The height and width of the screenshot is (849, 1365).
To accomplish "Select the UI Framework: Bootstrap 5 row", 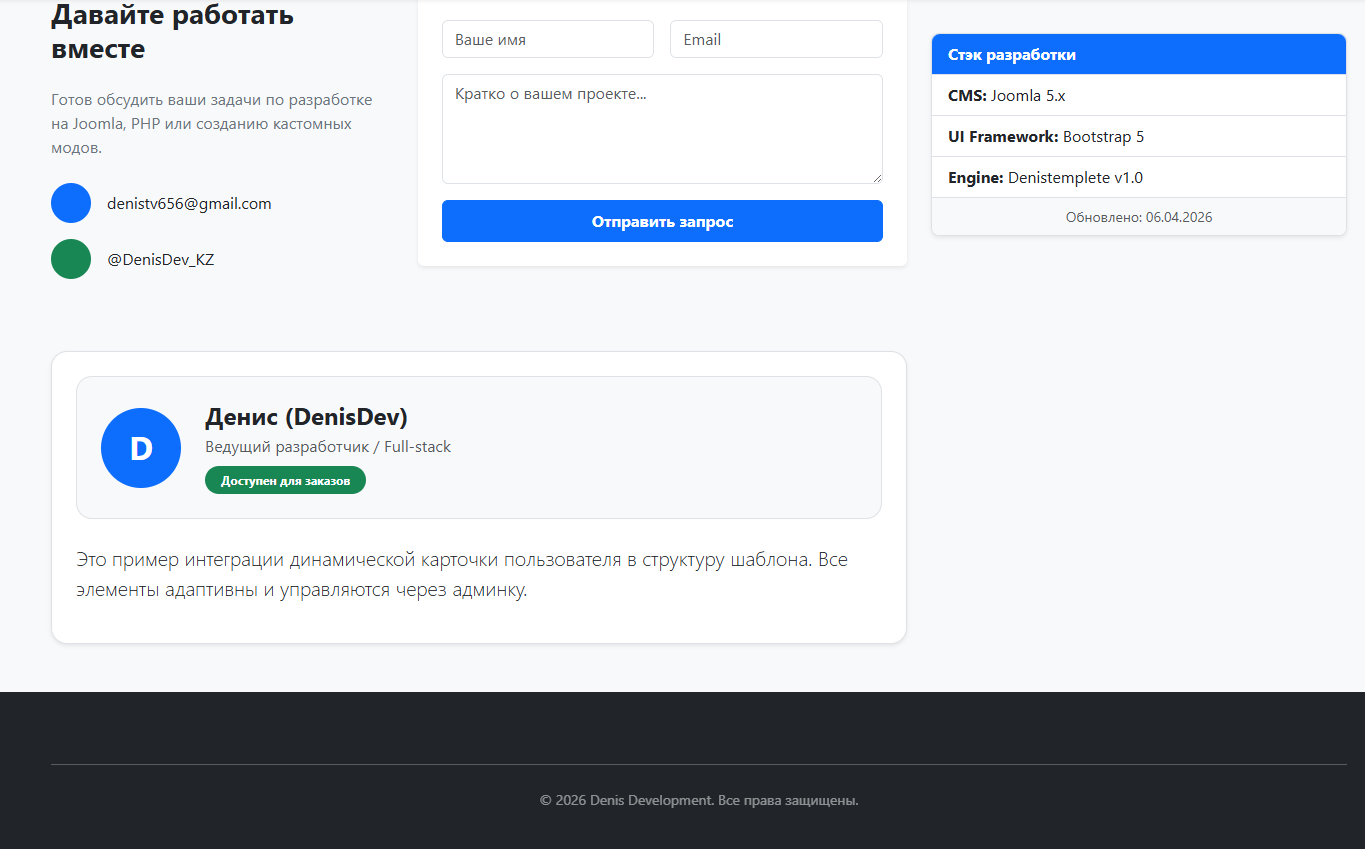I will pos(1139,137).
